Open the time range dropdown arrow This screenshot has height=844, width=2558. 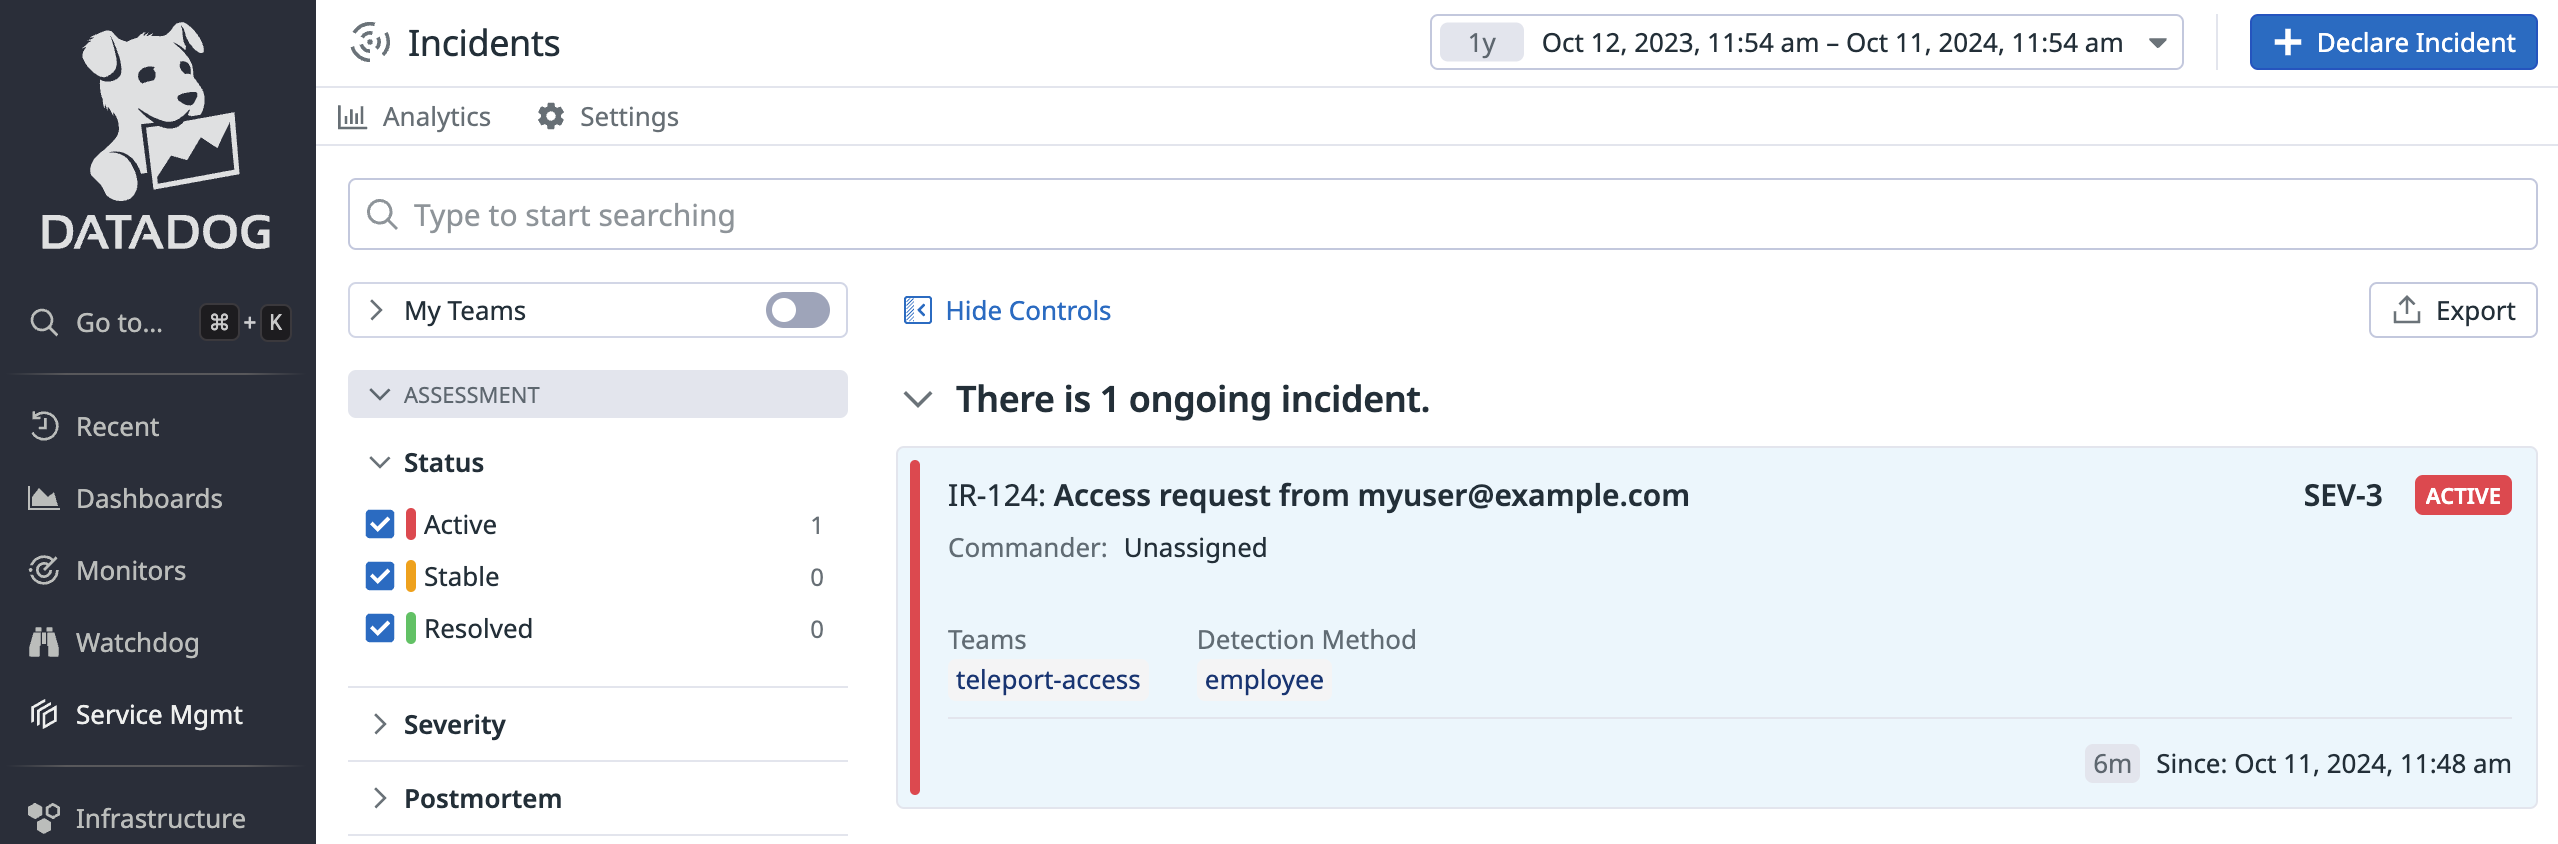coord(2157,43)
